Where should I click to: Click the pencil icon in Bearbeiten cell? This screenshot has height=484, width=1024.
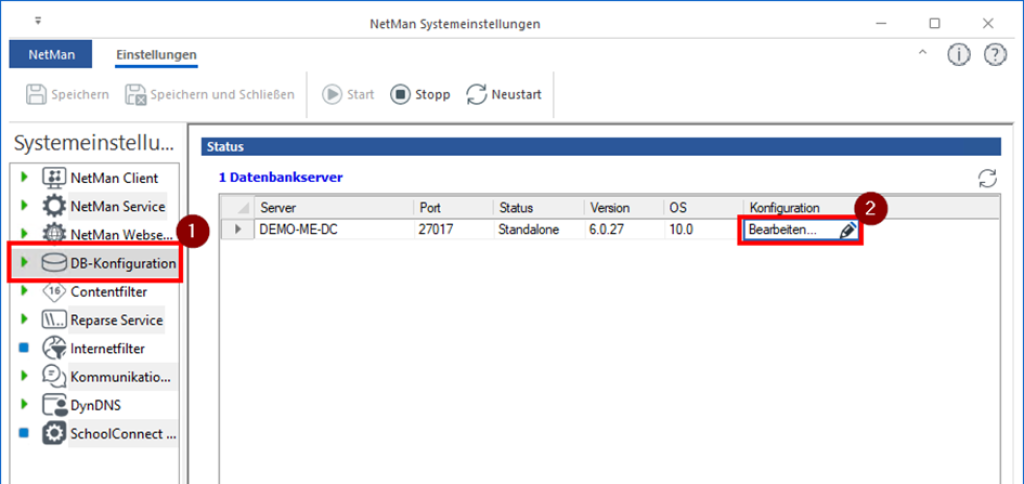pyautogui.click(x=848, y=230)
